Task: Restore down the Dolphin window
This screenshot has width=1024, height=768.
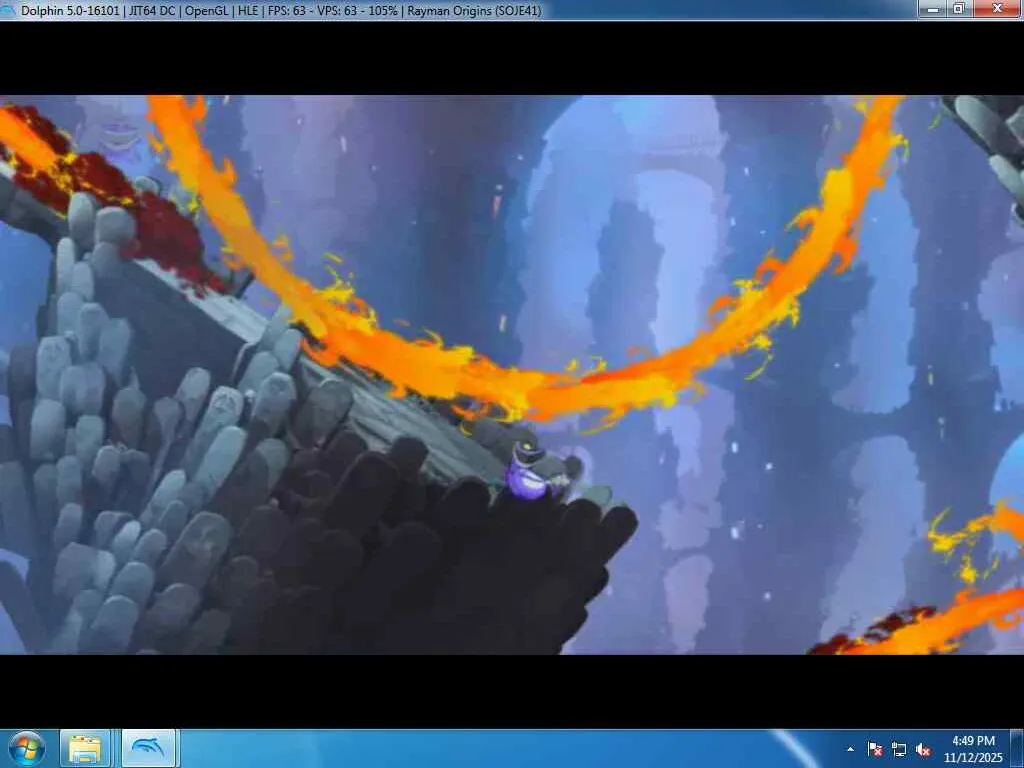Action: pyautogui.click(x=959, y=8)
